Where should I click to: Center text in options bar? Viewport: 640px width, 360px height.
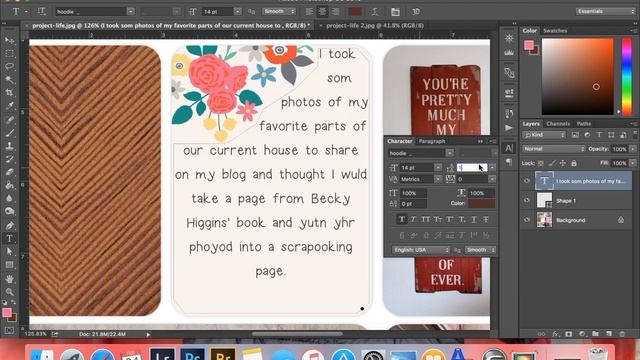point(322,12)
